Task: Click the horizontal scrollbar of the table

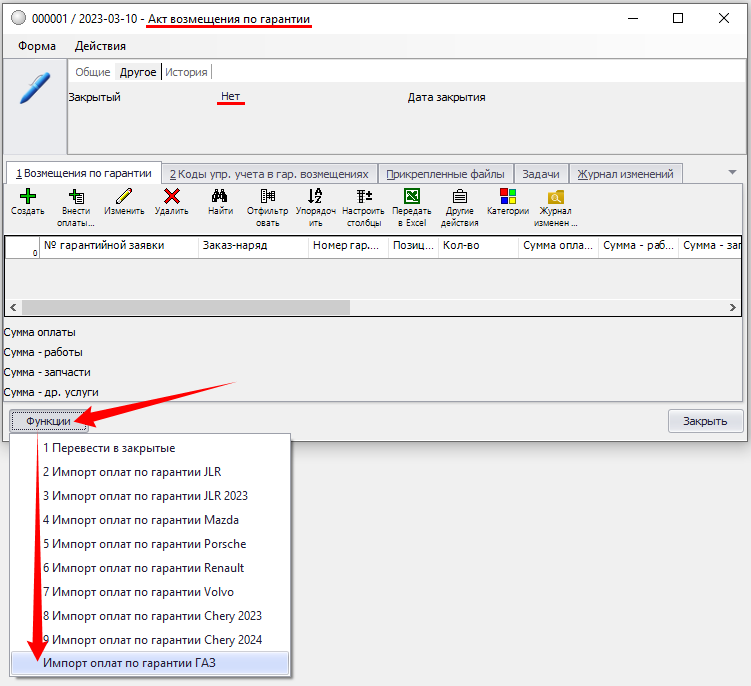Action: coord(185,308)
